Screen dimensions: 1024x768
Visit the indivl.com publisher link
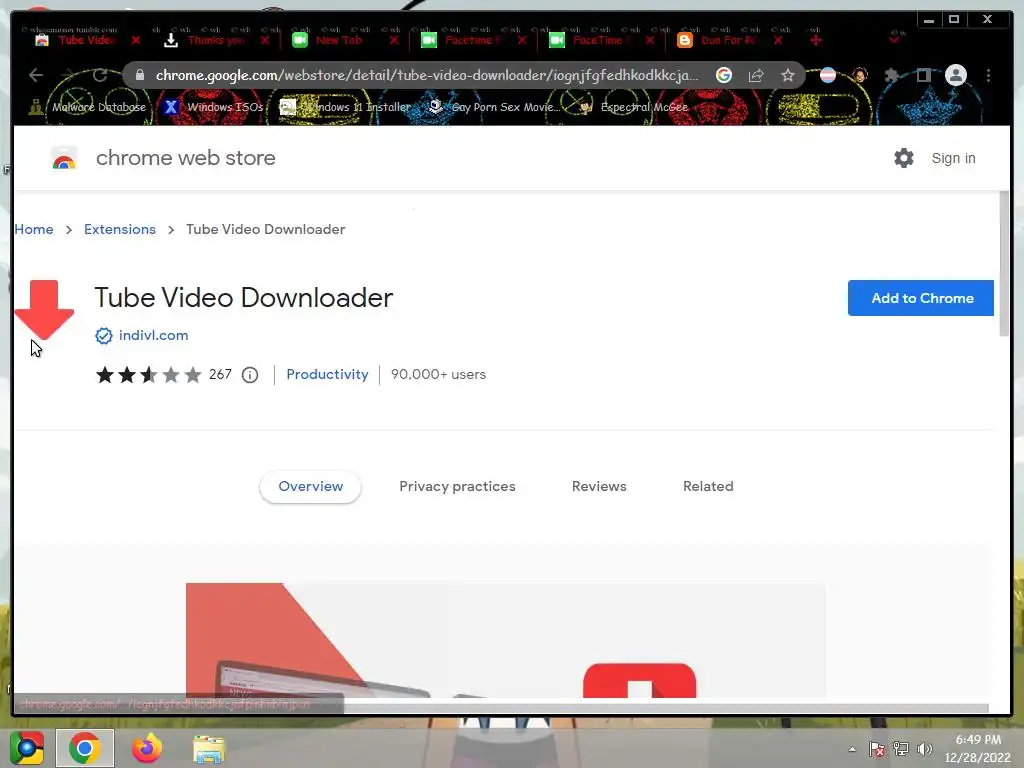[153, 336]
